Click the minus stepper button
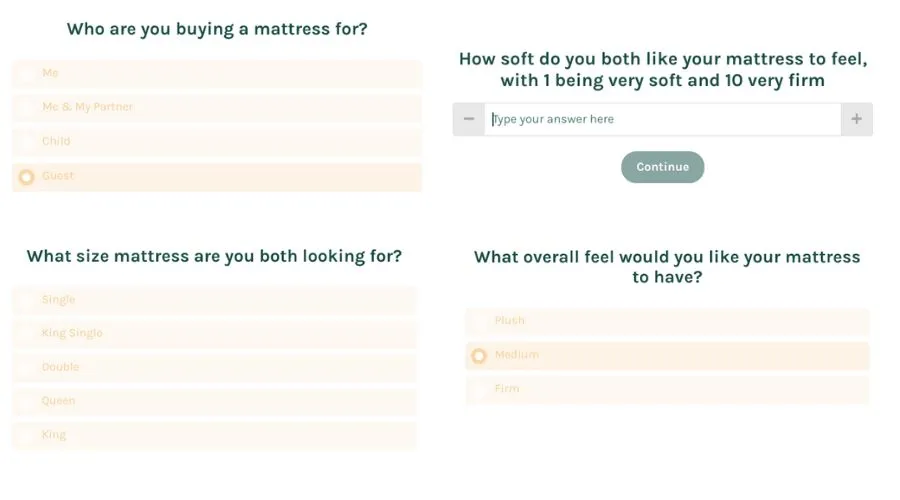This screenshot has height=500, width=900. (469, 119)
